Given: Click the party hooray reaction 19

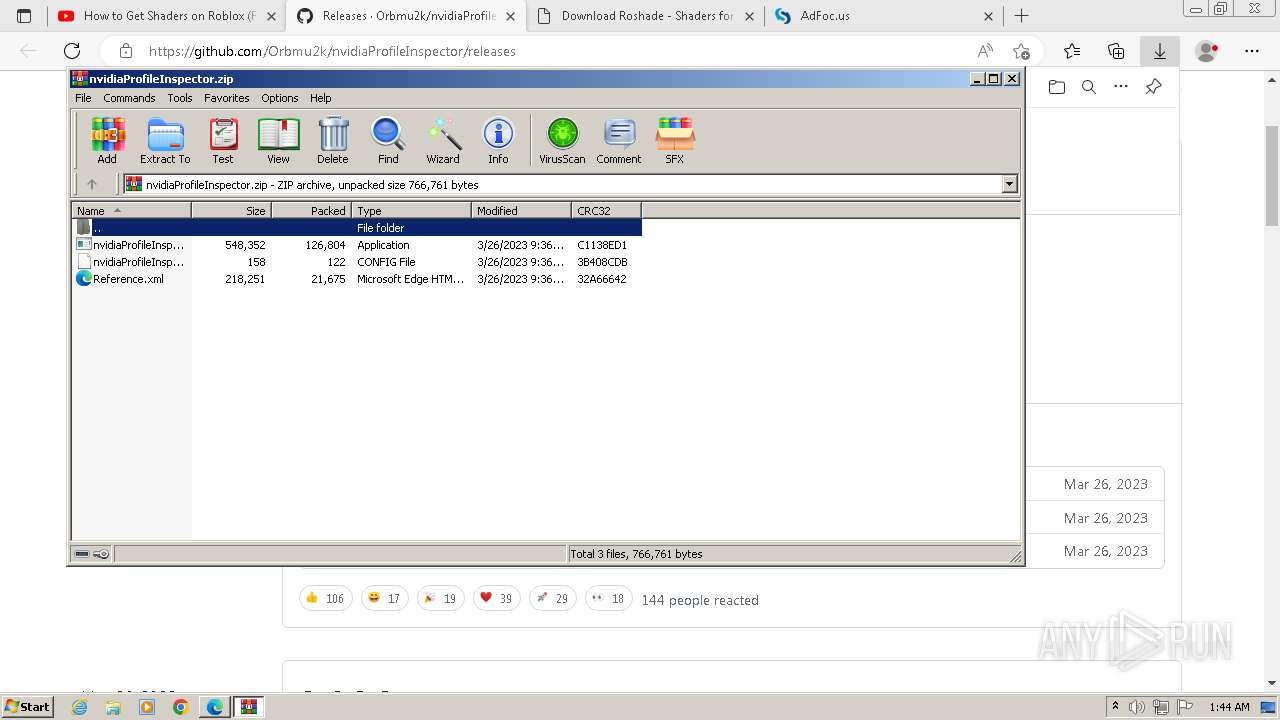Looking at the screenshot, I should 440,598.
